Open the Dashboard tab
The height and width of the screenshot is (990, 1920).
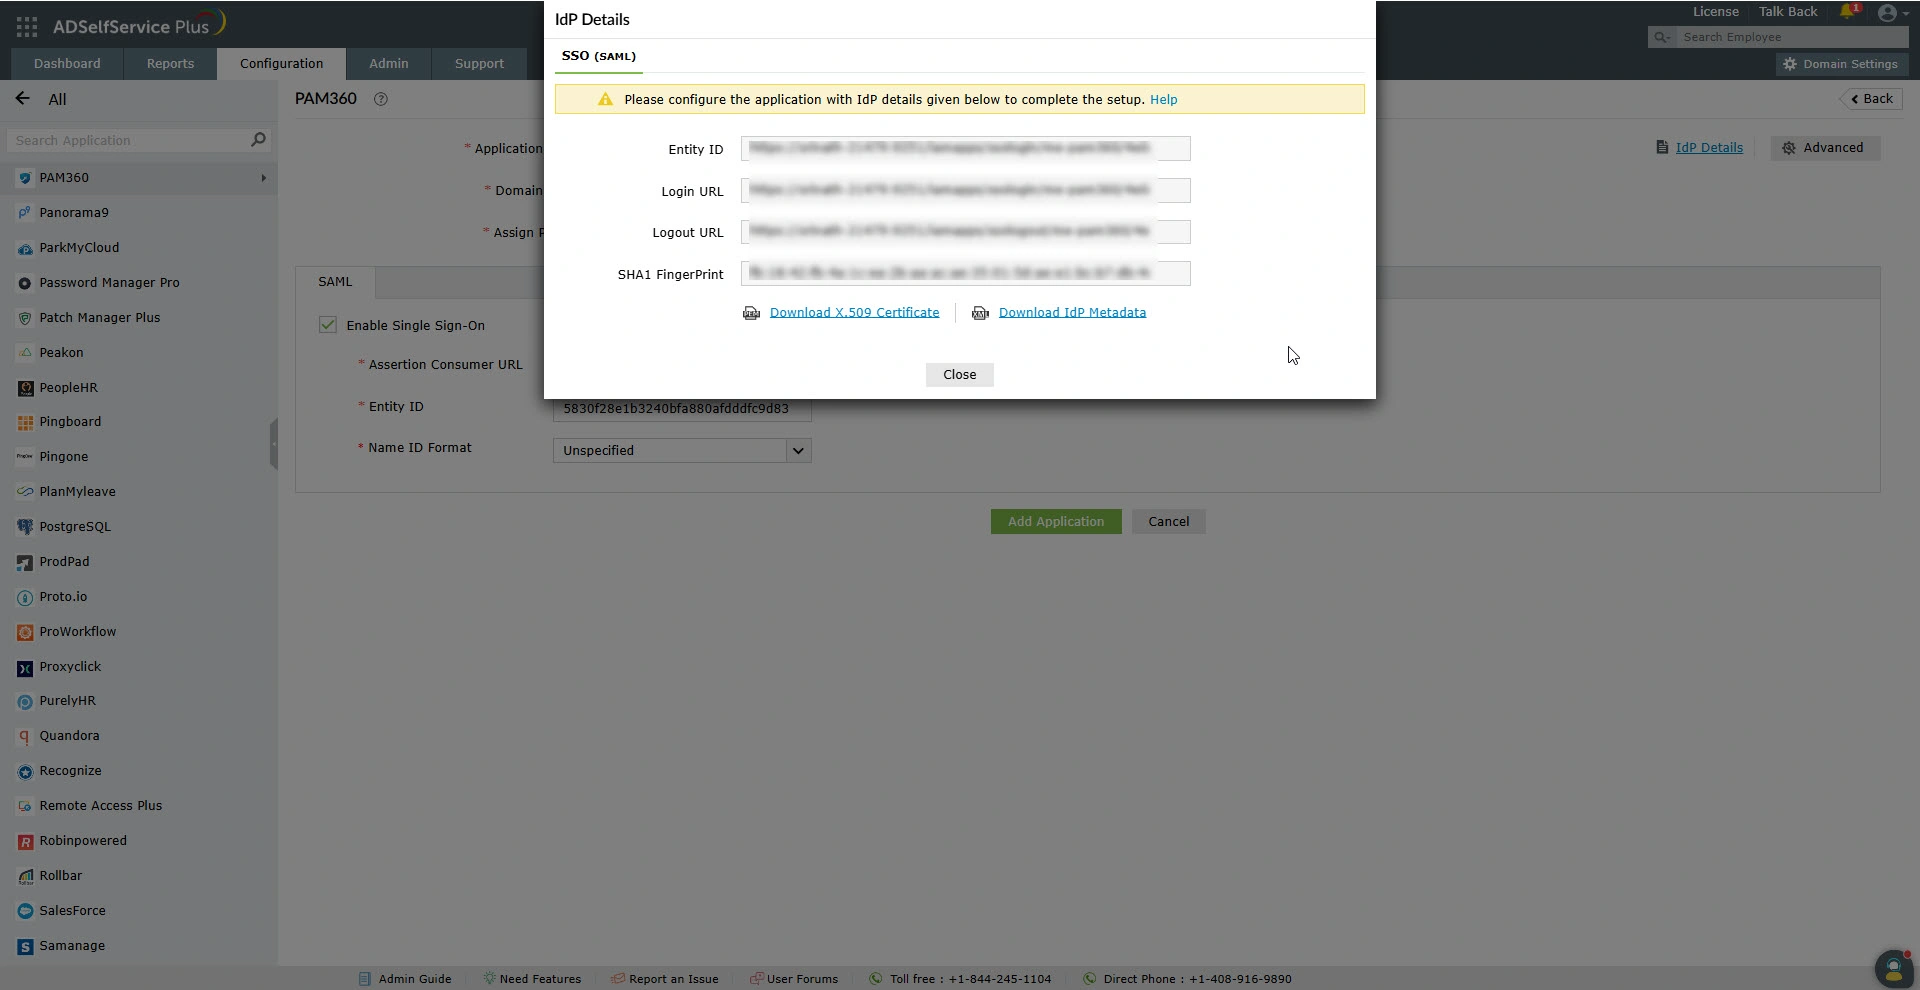pos(67,64)
